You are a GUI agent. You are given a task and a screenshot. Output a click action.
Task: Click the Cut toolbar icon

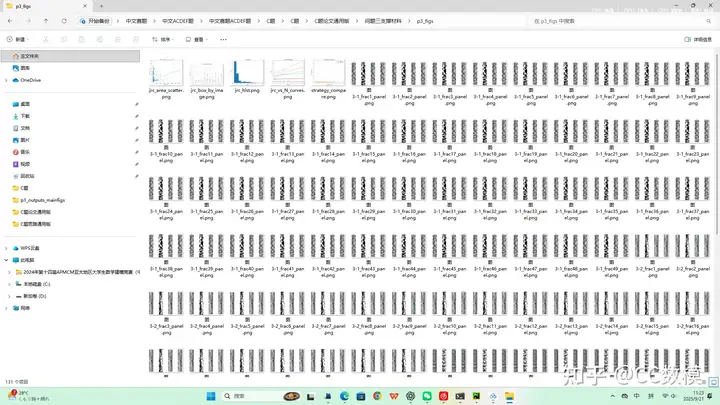45,39
